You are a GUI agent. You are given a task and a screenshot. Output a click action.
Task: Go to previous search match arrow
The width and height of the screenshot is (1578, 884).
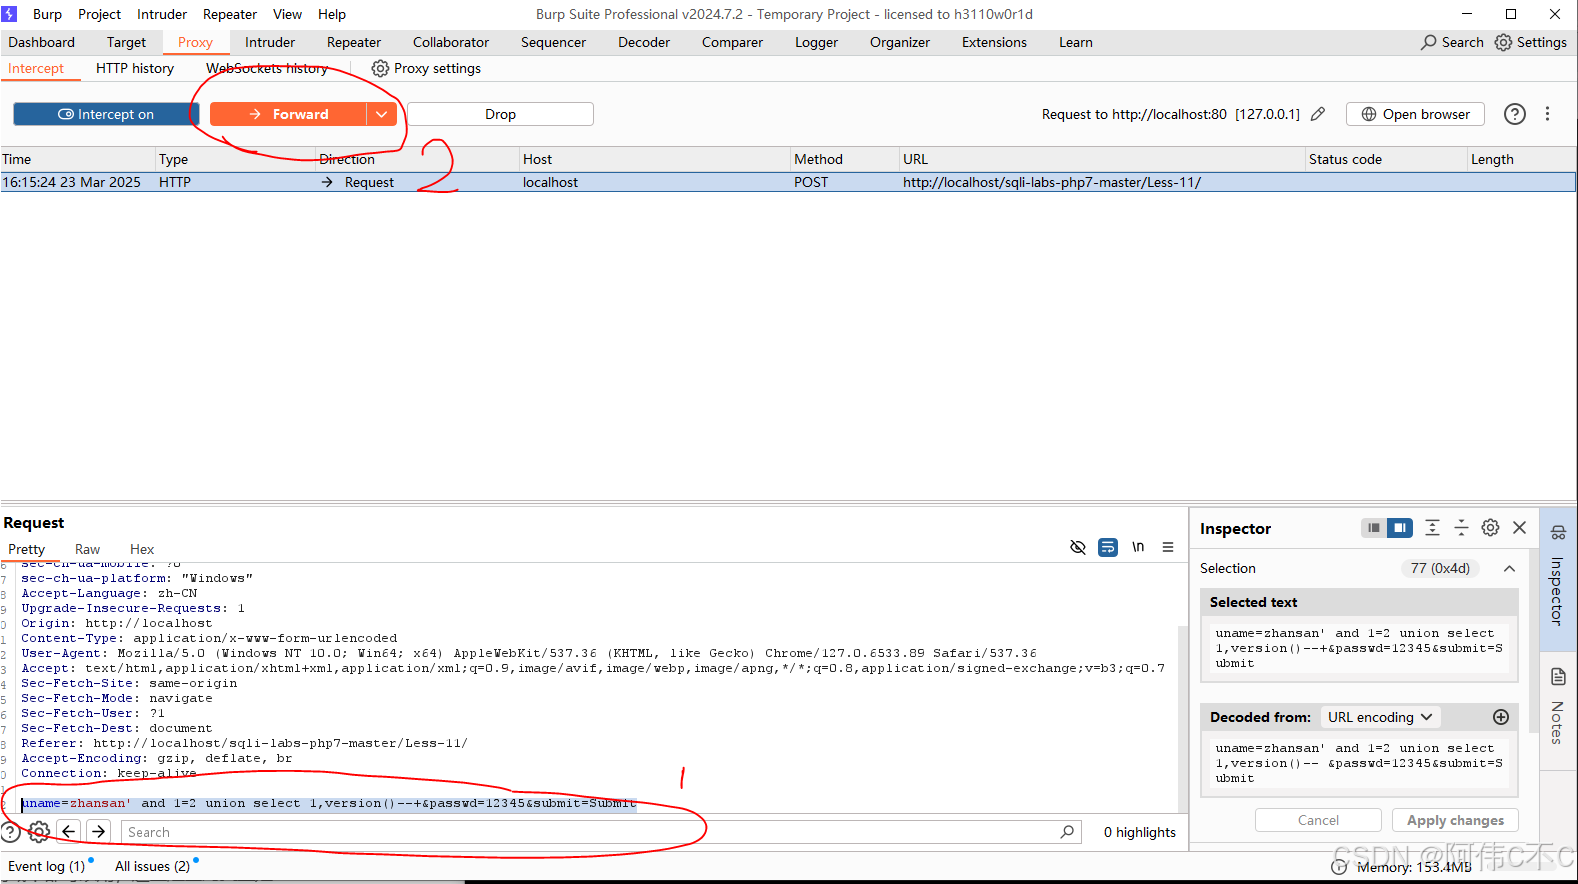click(68, 831)
